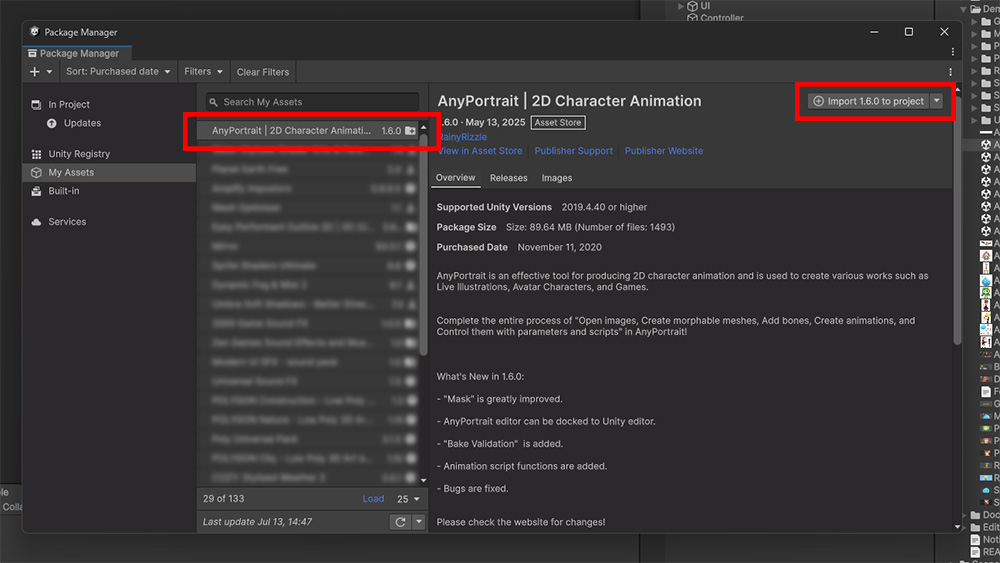Click the My Assets cube icon
The width and height of the screenshot is (1000, 563).
tap(36, 172)
